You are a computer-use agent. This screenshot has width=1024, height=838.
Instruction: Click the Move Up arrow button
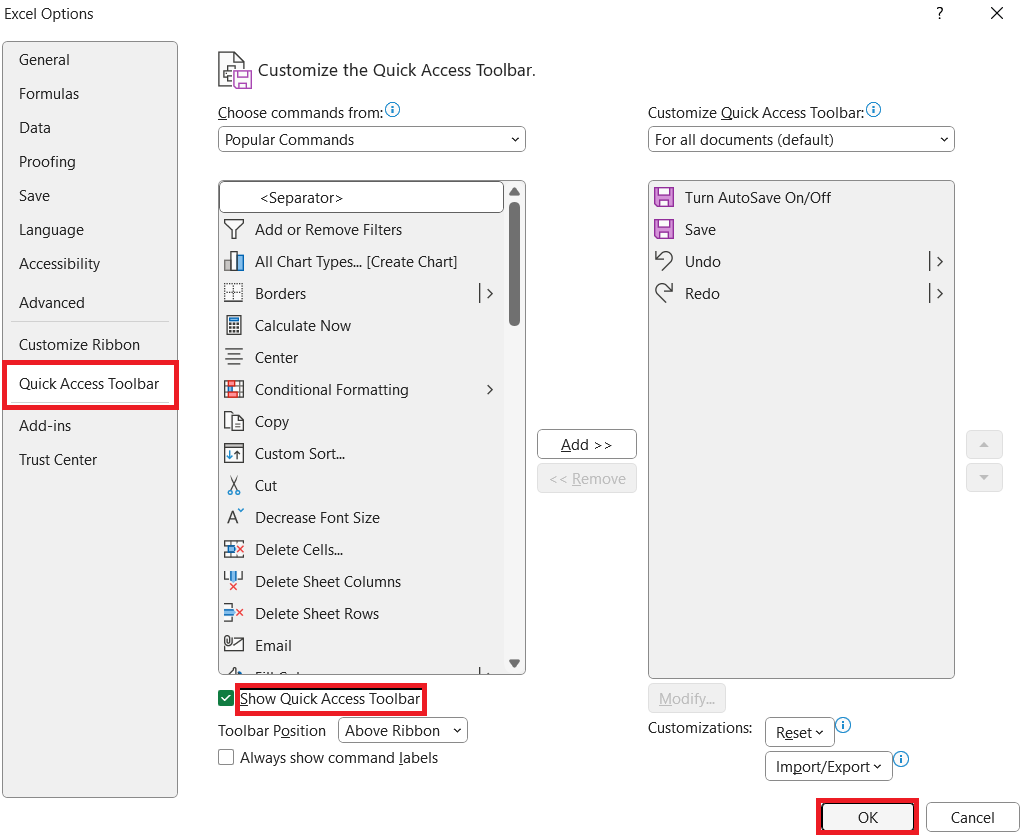click(x=984, y=445)
